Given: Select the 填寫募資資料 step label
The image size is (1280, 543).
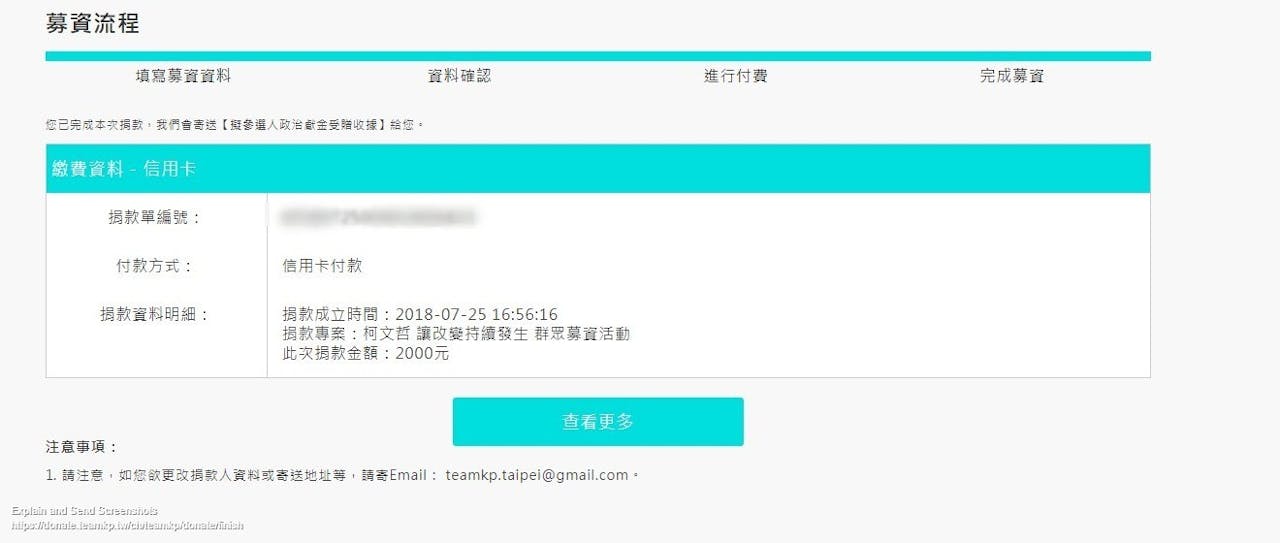Looking at the screenshot, I should (183, 76).
